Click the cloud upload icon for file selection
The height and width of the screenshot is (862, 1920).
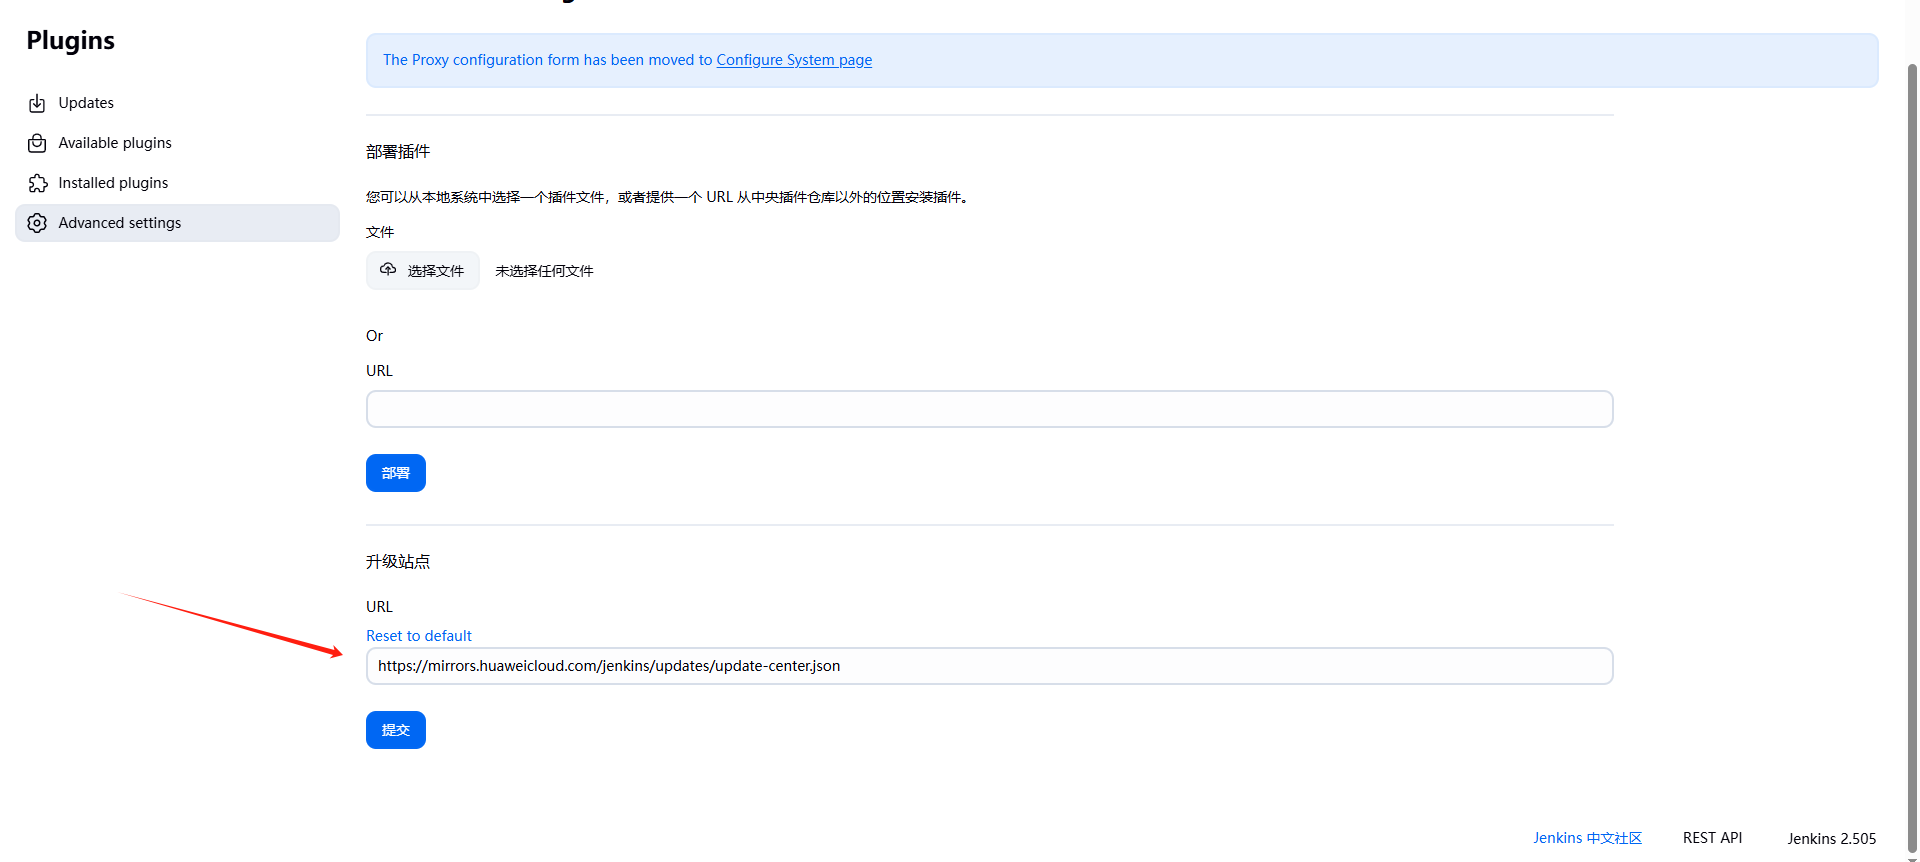click(x=388, y=270)
